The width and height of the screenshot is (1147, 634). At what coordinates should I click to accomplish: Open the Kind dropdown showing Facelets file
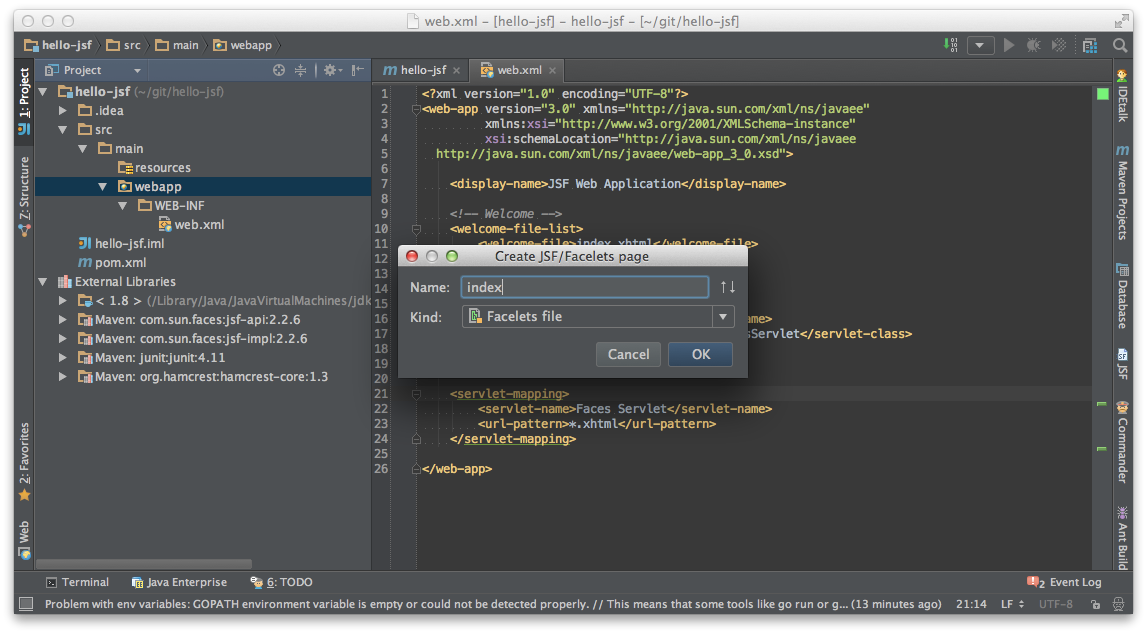pyautogui.click(x=598, y=317)
